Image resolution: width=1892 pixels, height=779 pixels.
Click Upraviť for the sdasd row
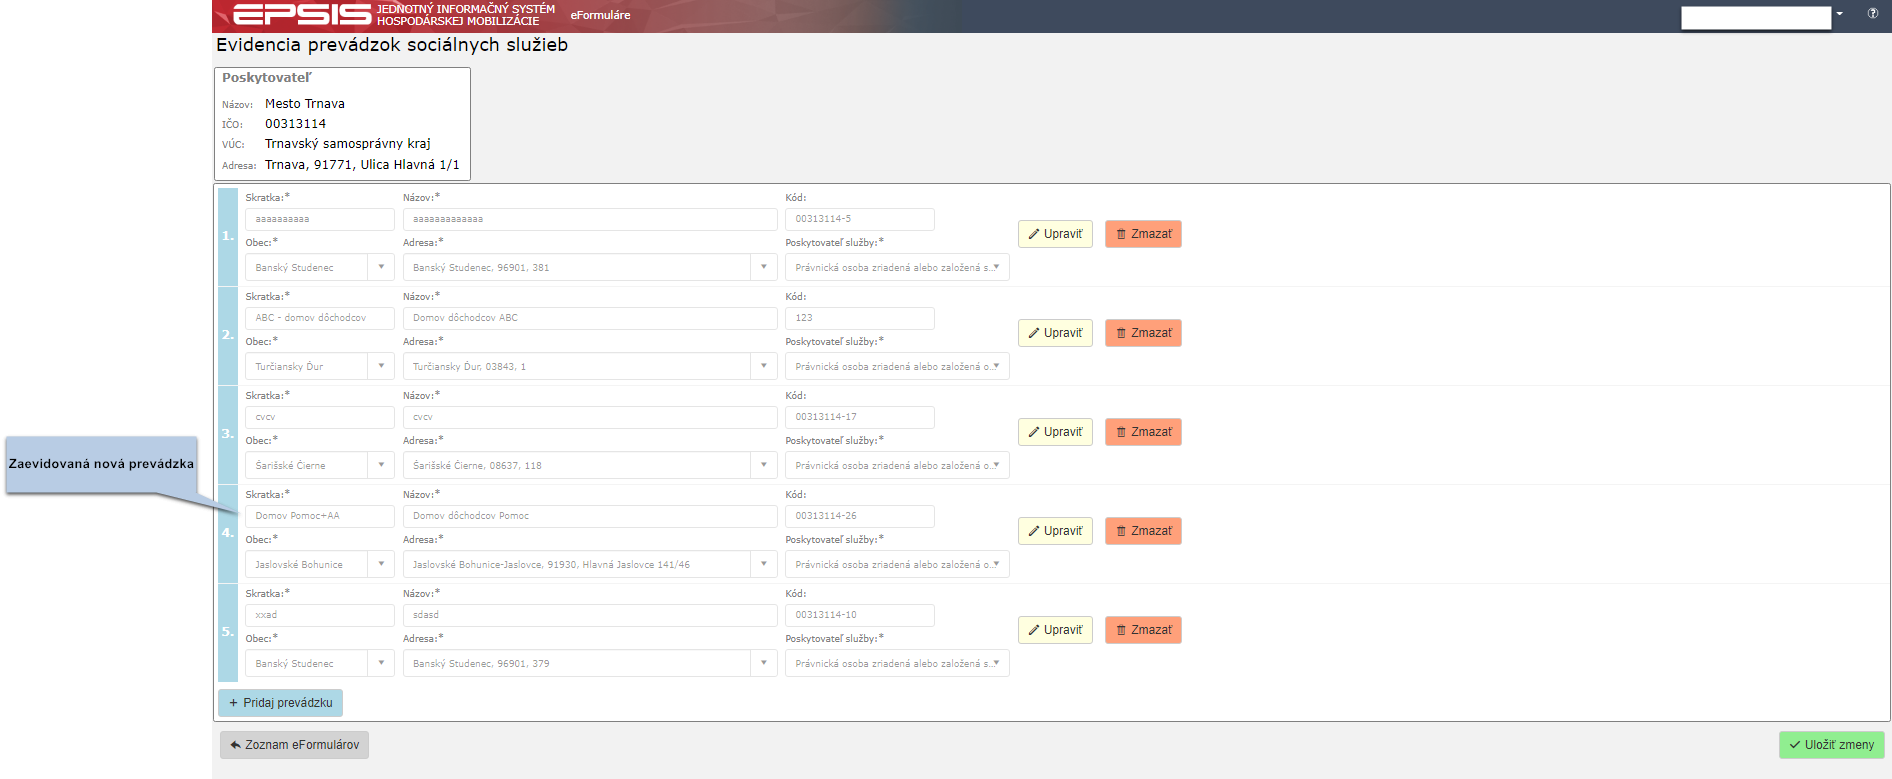click(1055, 630)
